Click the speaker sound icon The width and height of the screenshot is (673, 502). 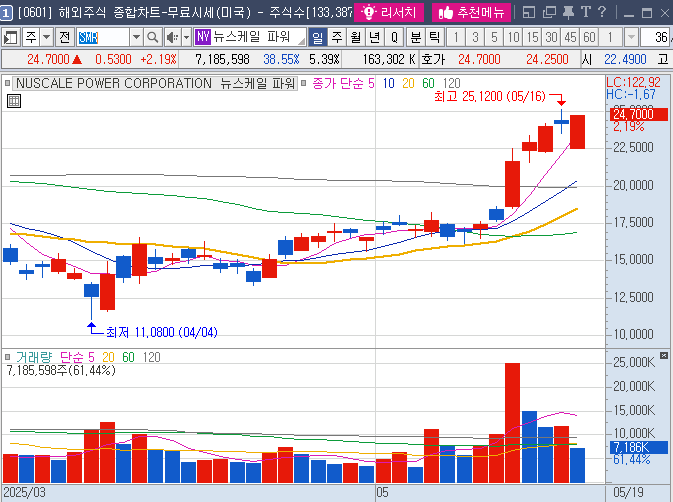tap(173, 38)
